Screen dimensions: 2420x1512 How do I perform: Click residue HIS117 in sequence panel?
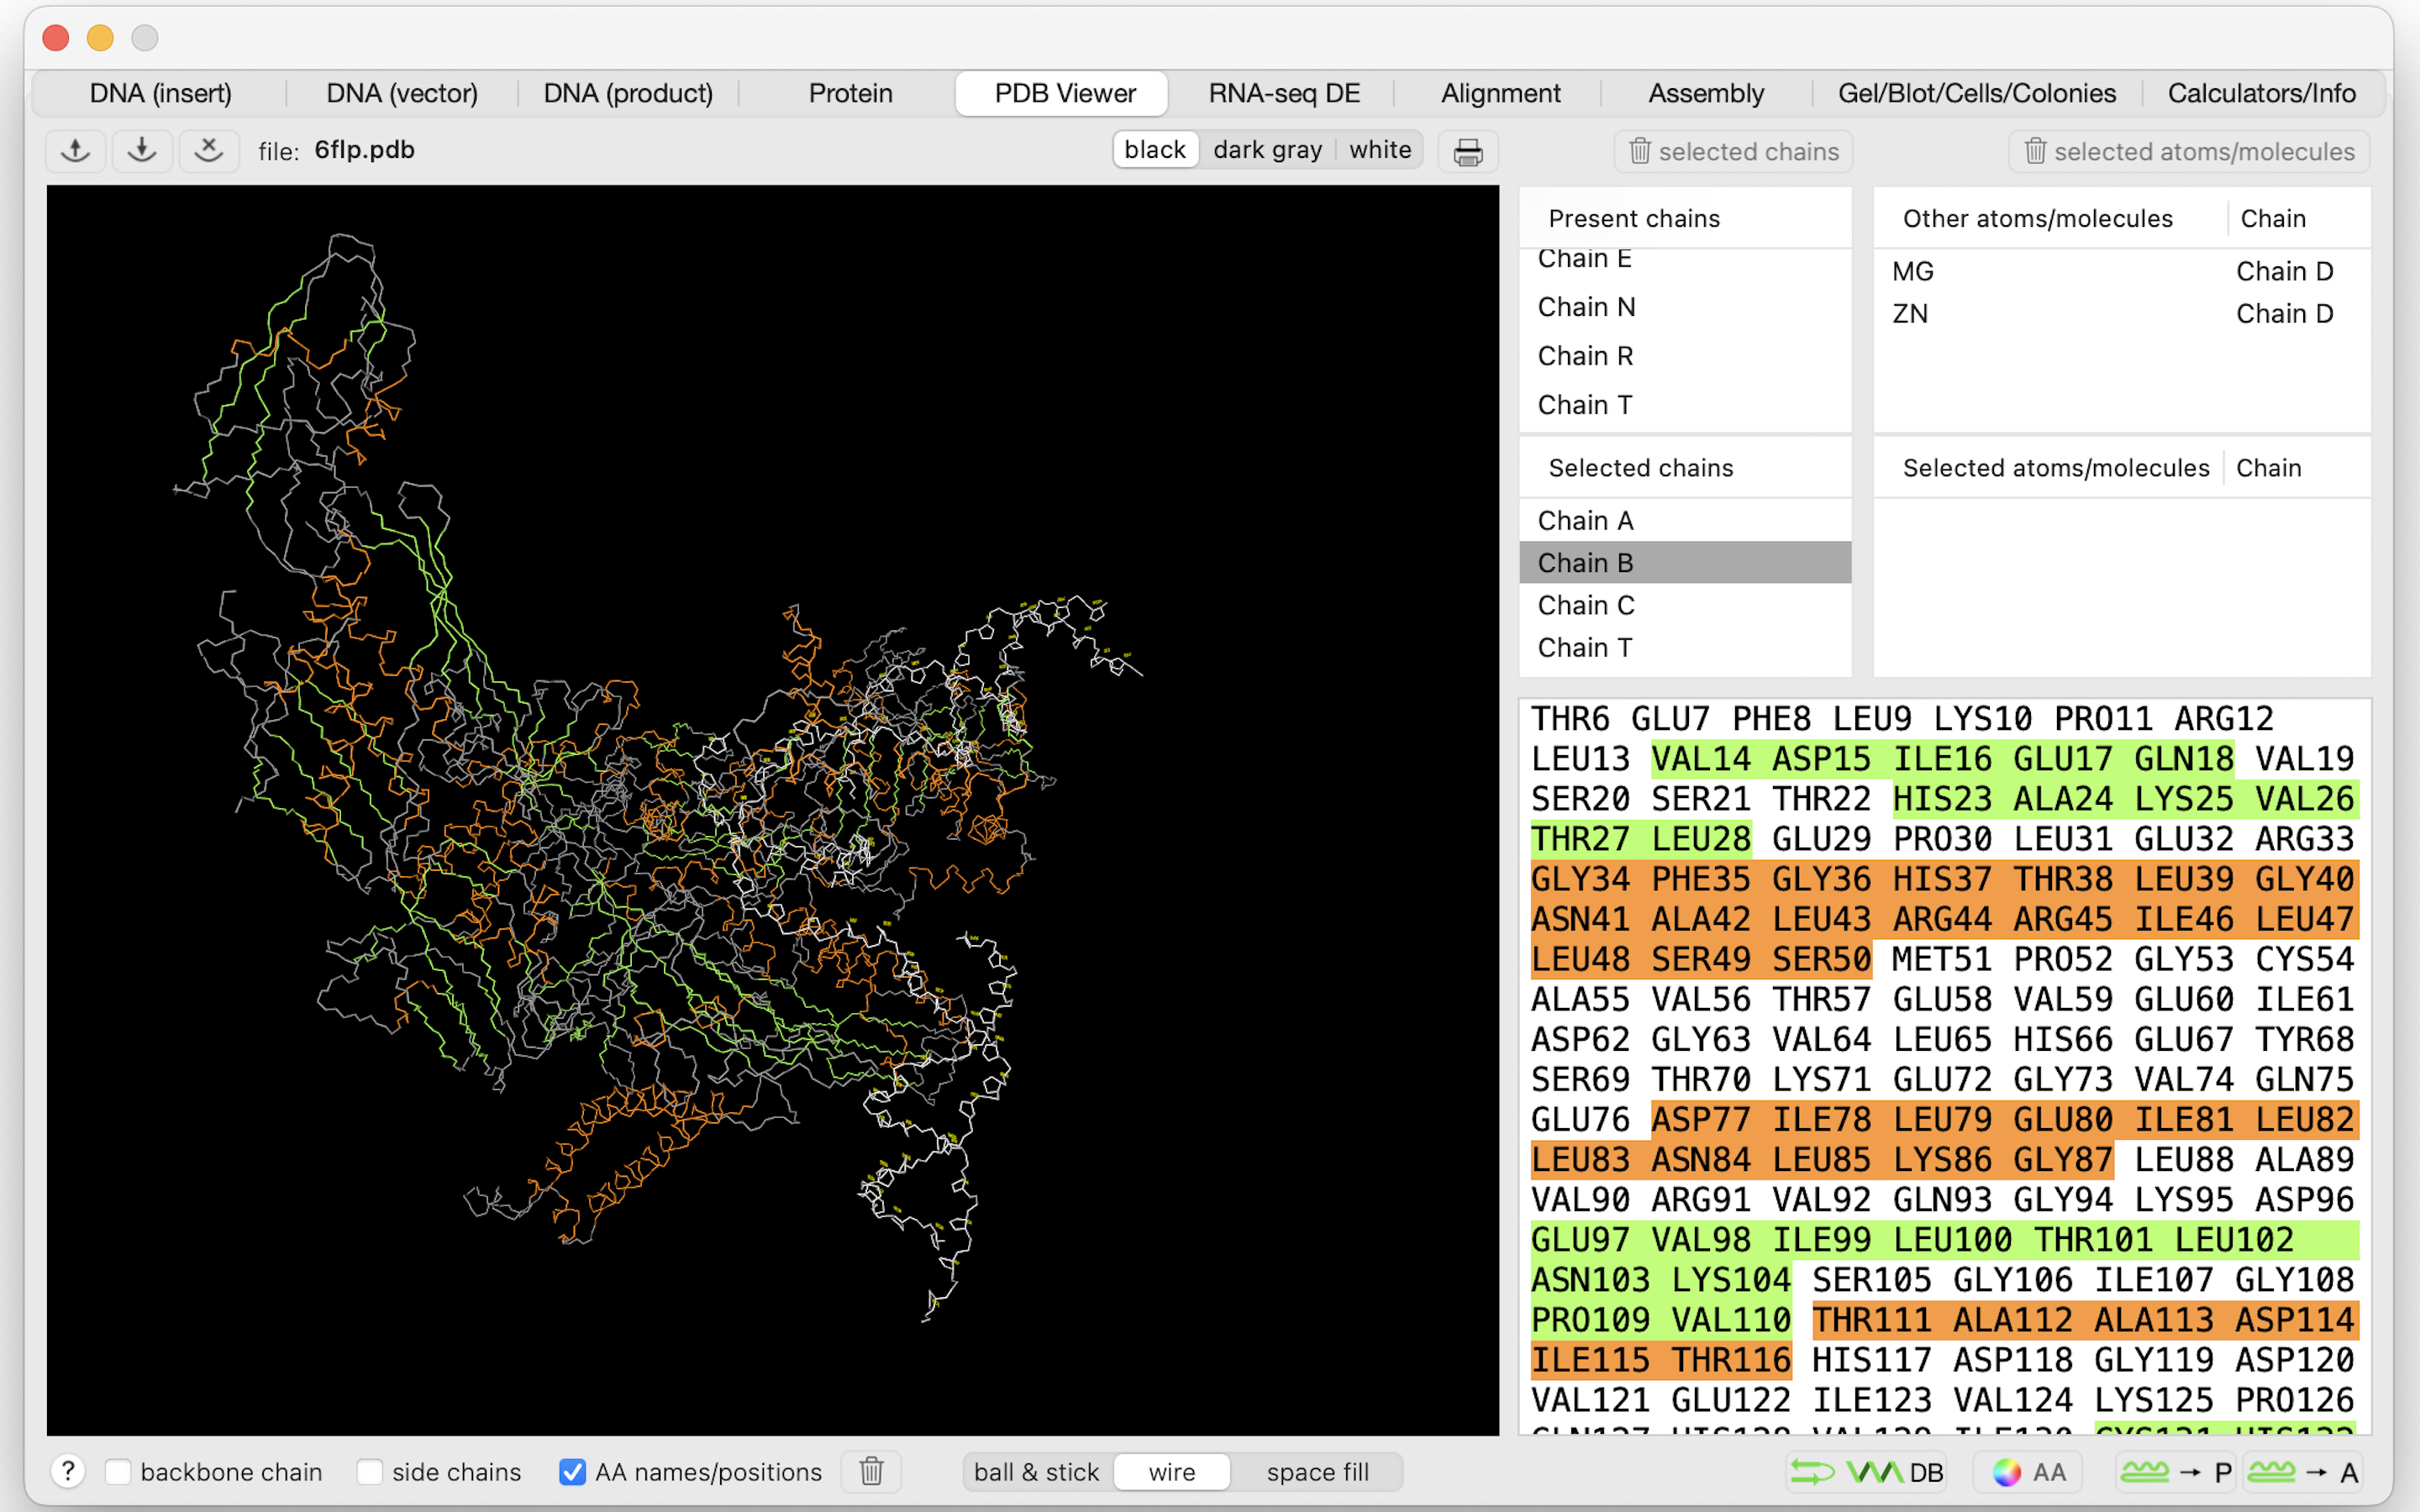pos(1872,1360)
